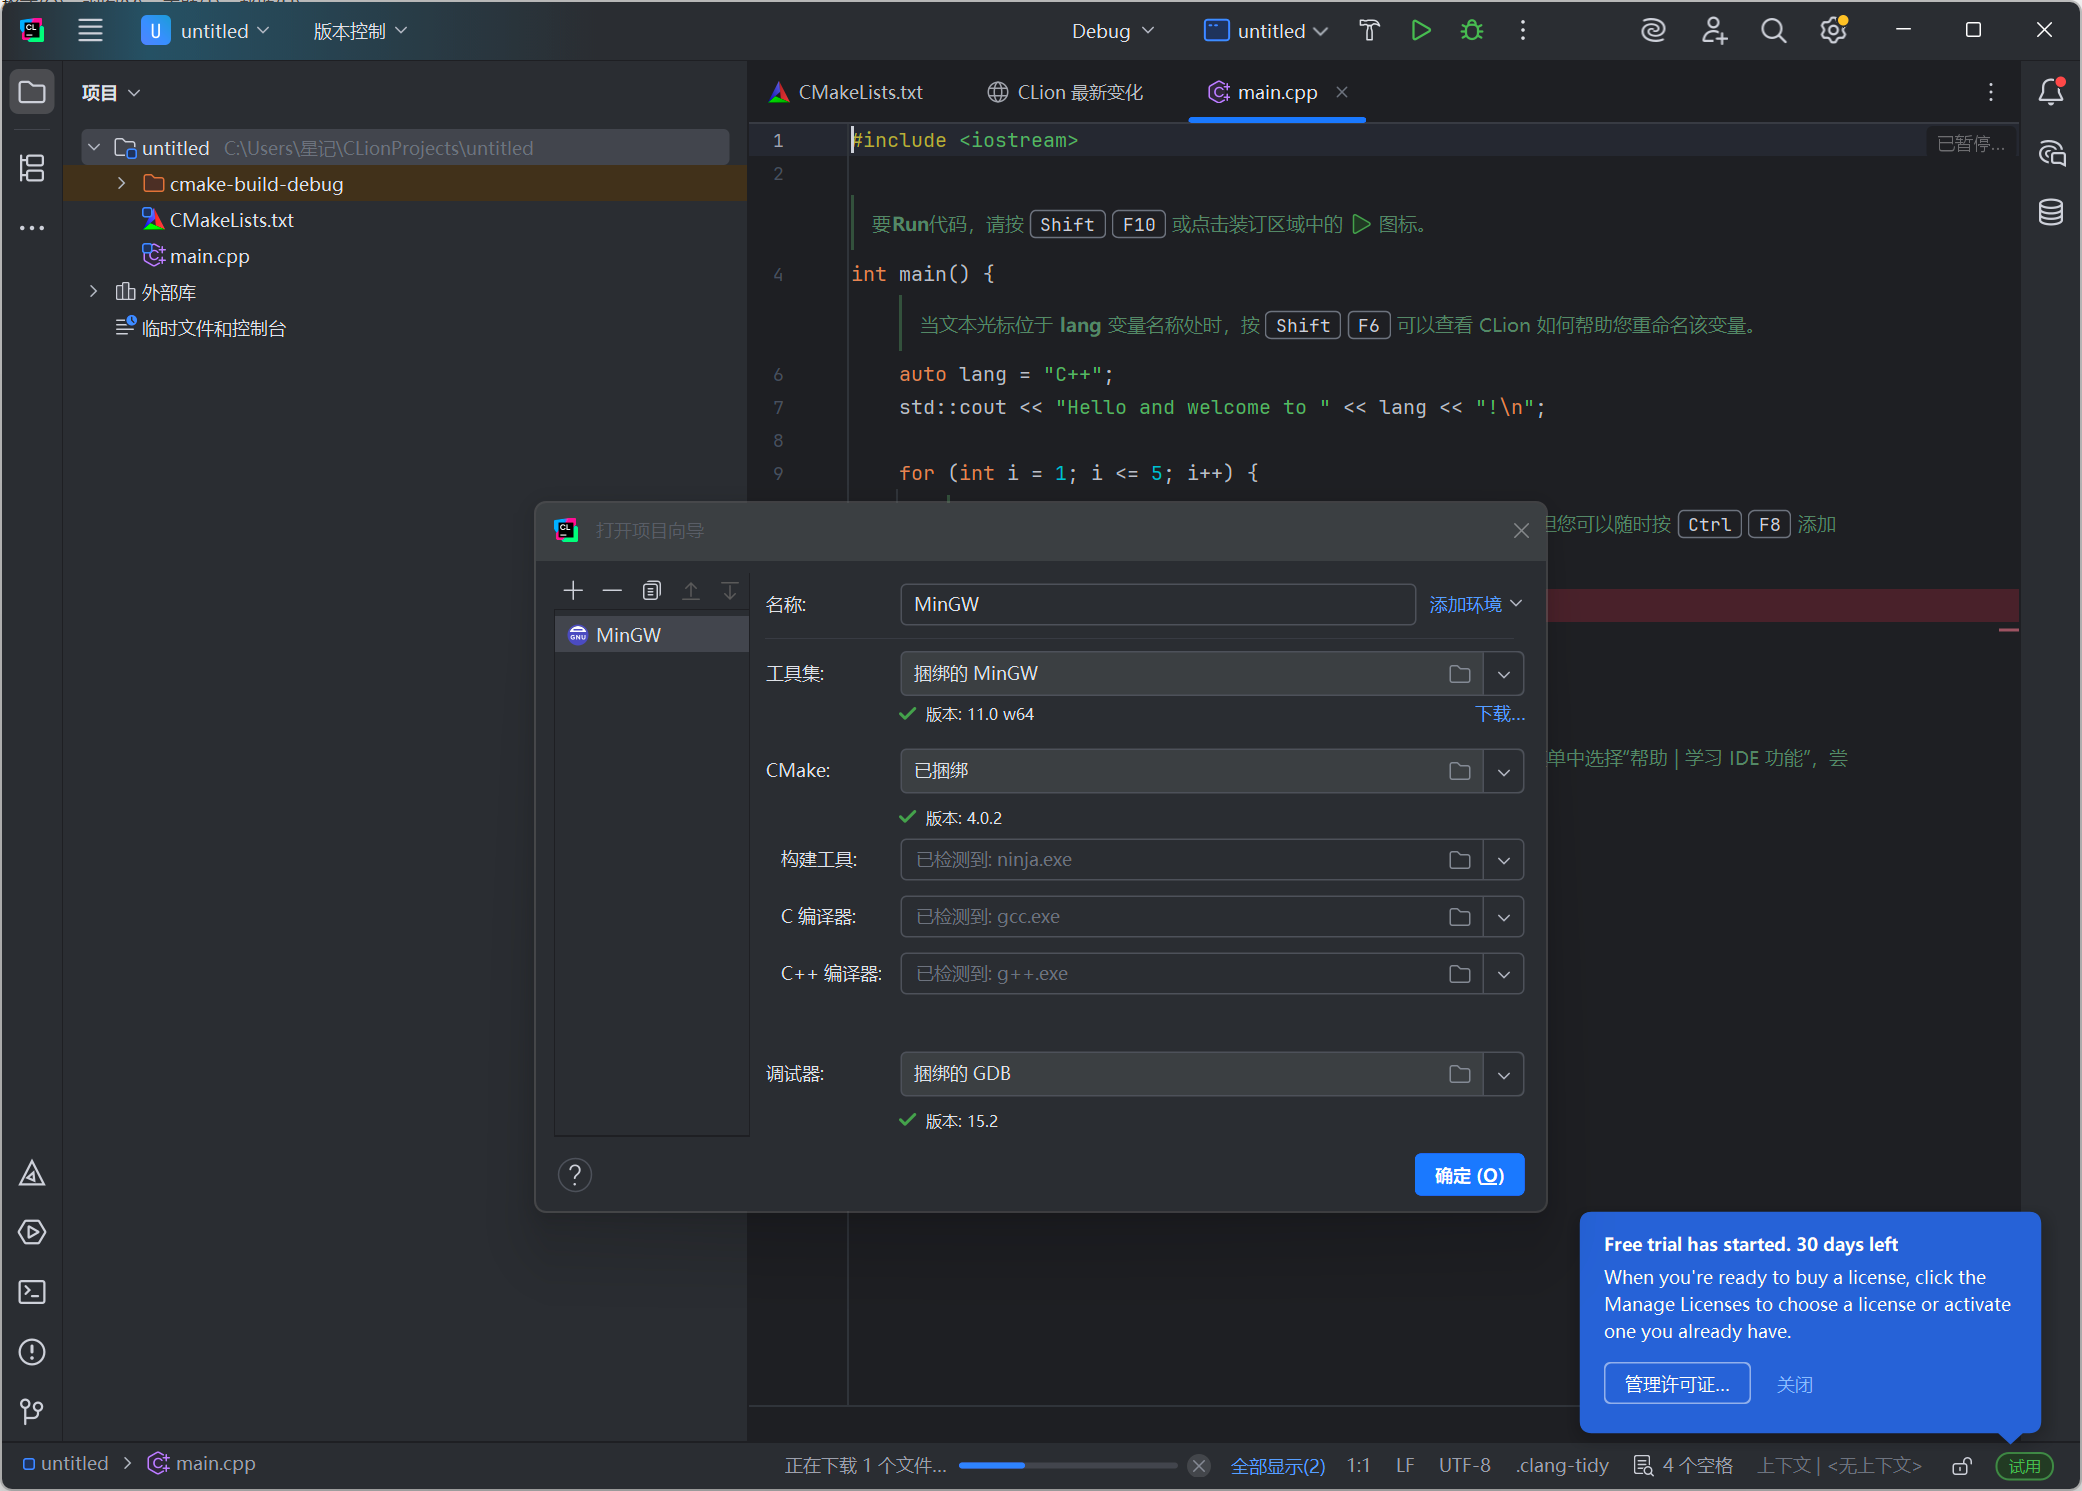The image size is (2082, 1491).
Task: Open the Git tool window icon
Action: click(32, 1411)
